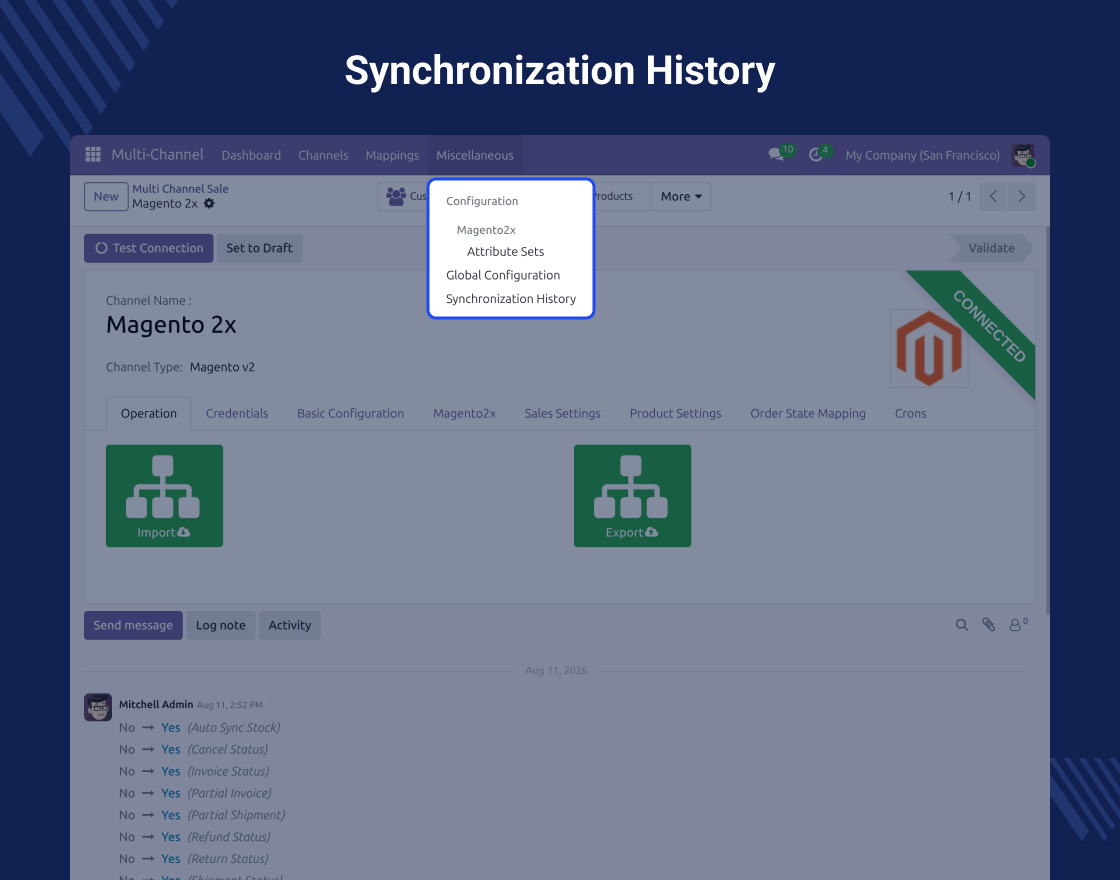Click the New button
Viewport: 1120px width, 880px height.
[106, 196]
